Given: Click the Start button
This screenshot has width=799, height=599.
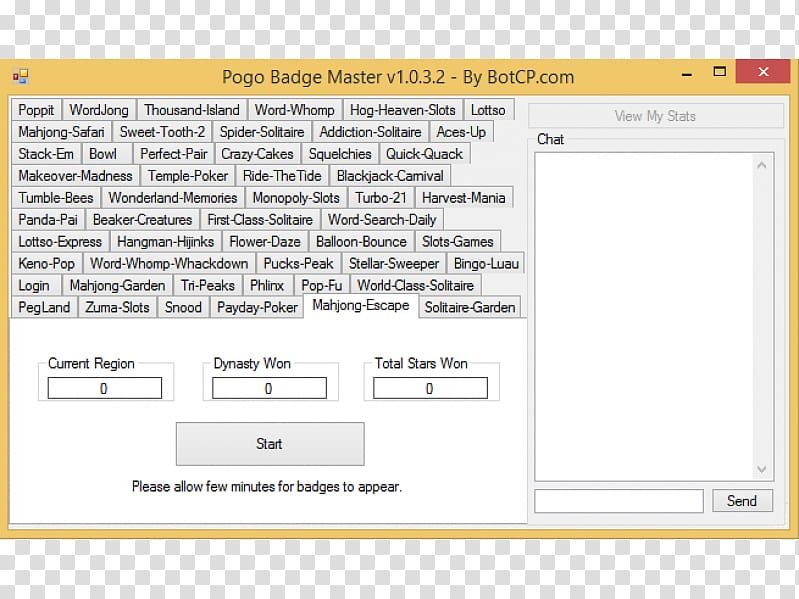Looking at the screenshot, I should (270, 444).
